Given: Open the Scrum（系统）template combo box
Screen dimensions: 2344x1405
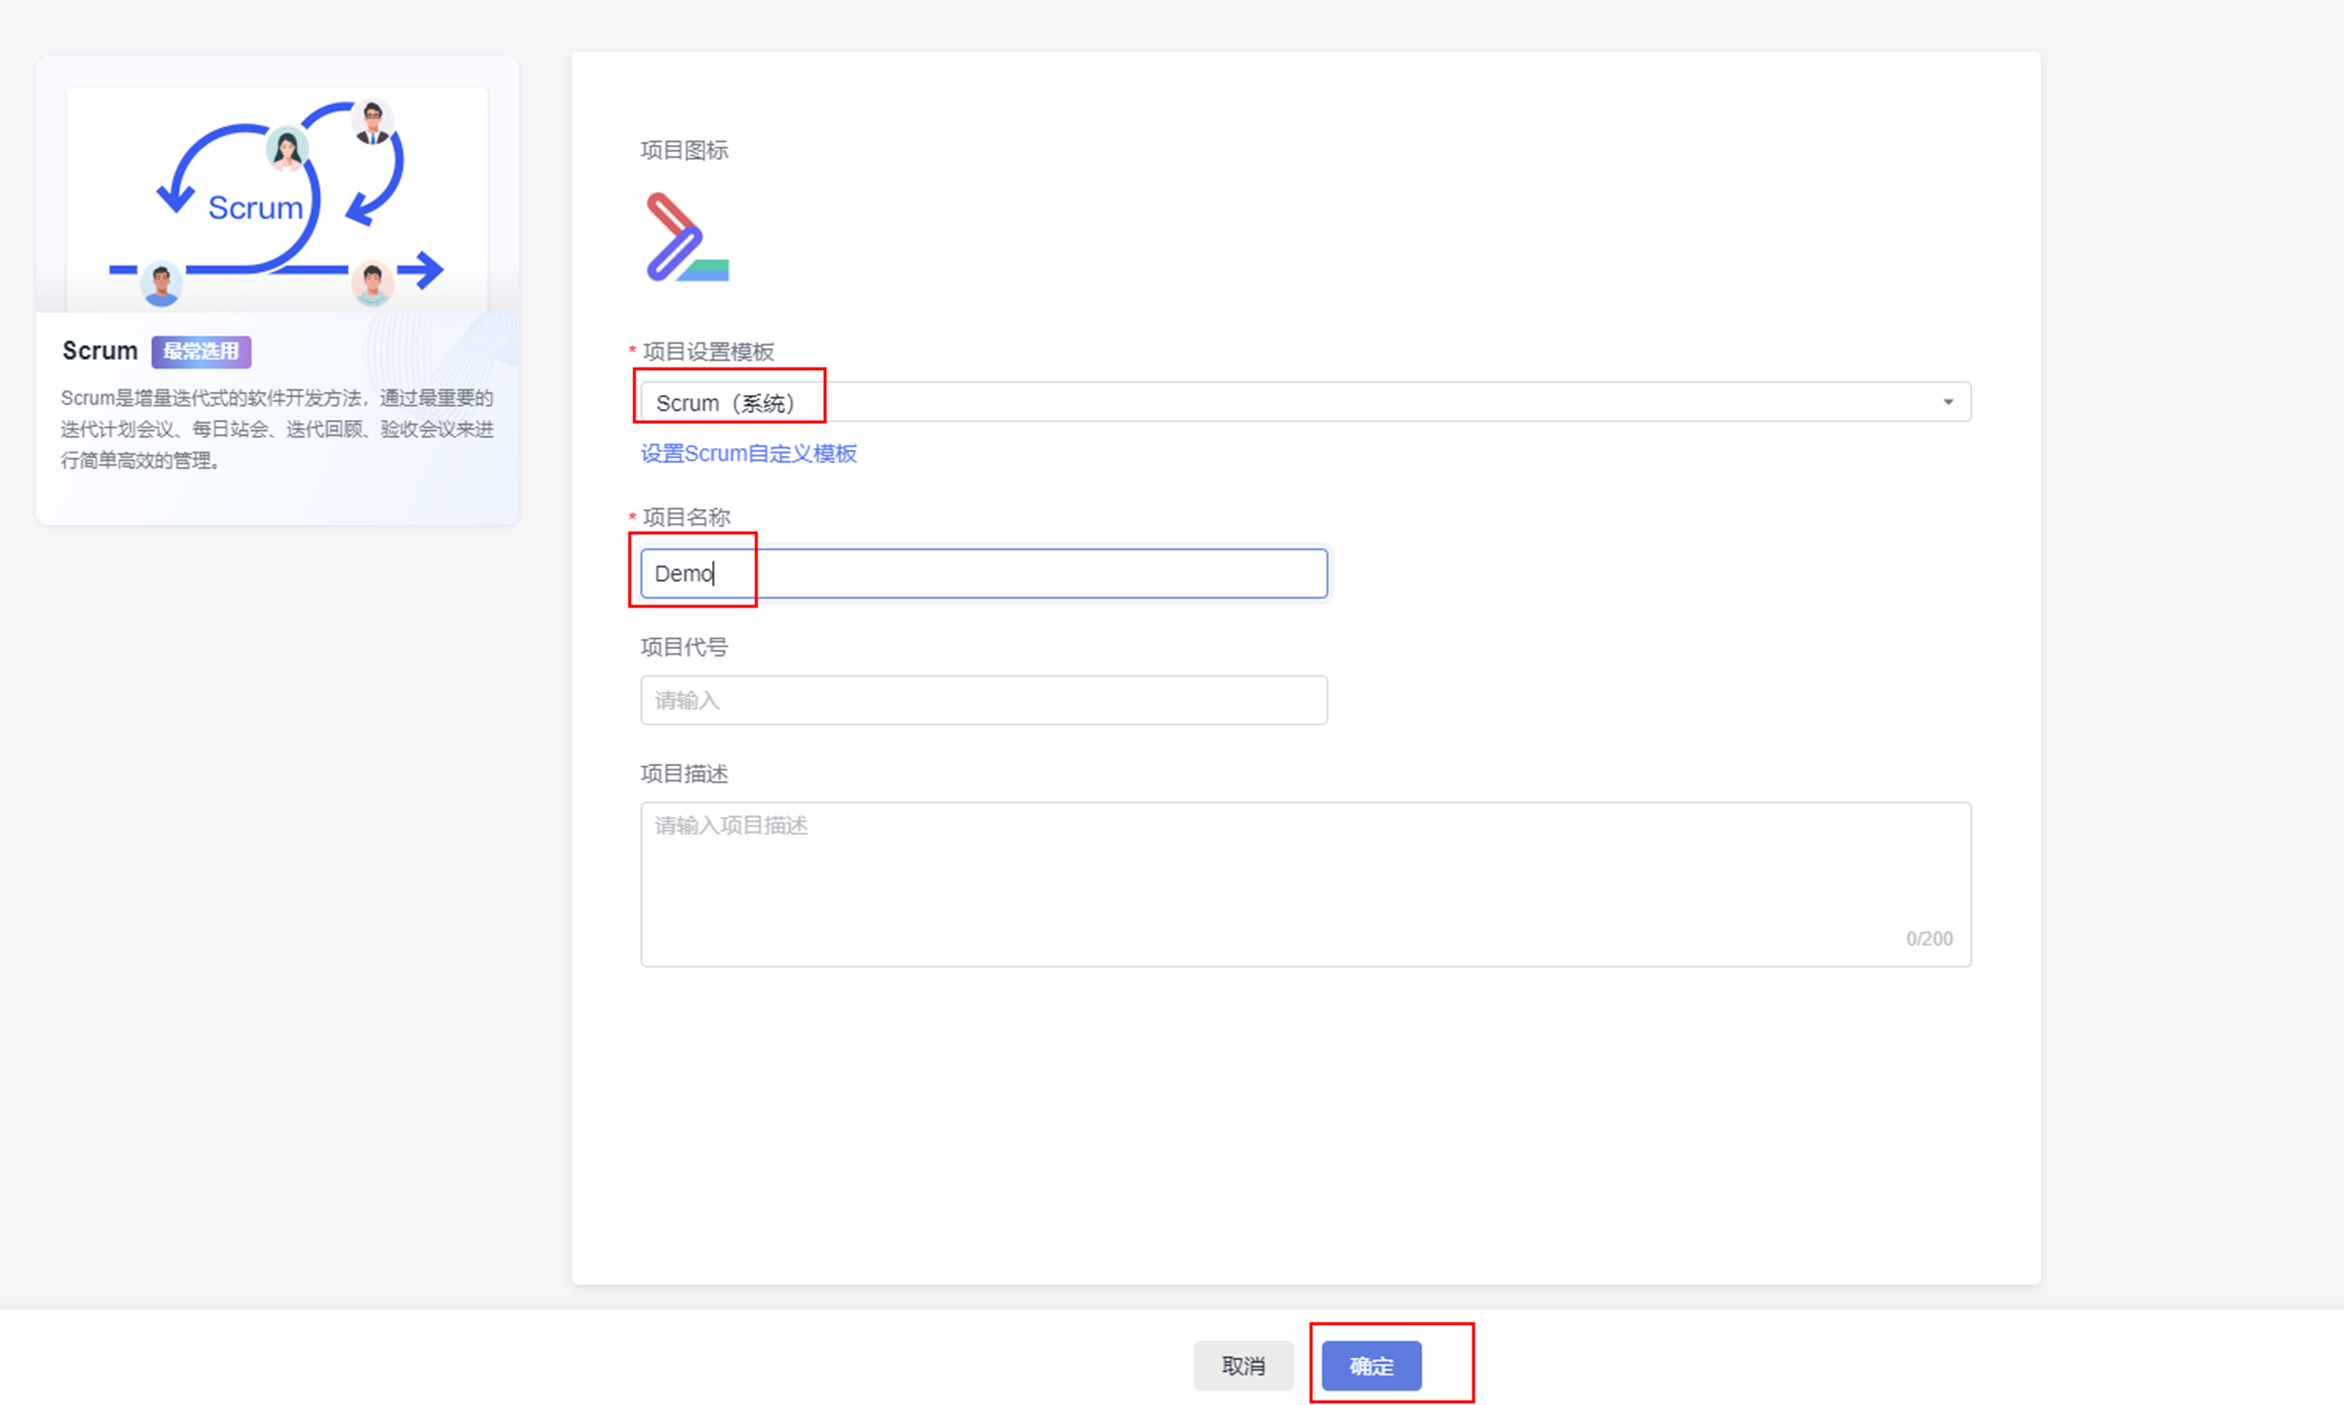Looking at the screenshot, I should click(x=1300, y=402).
